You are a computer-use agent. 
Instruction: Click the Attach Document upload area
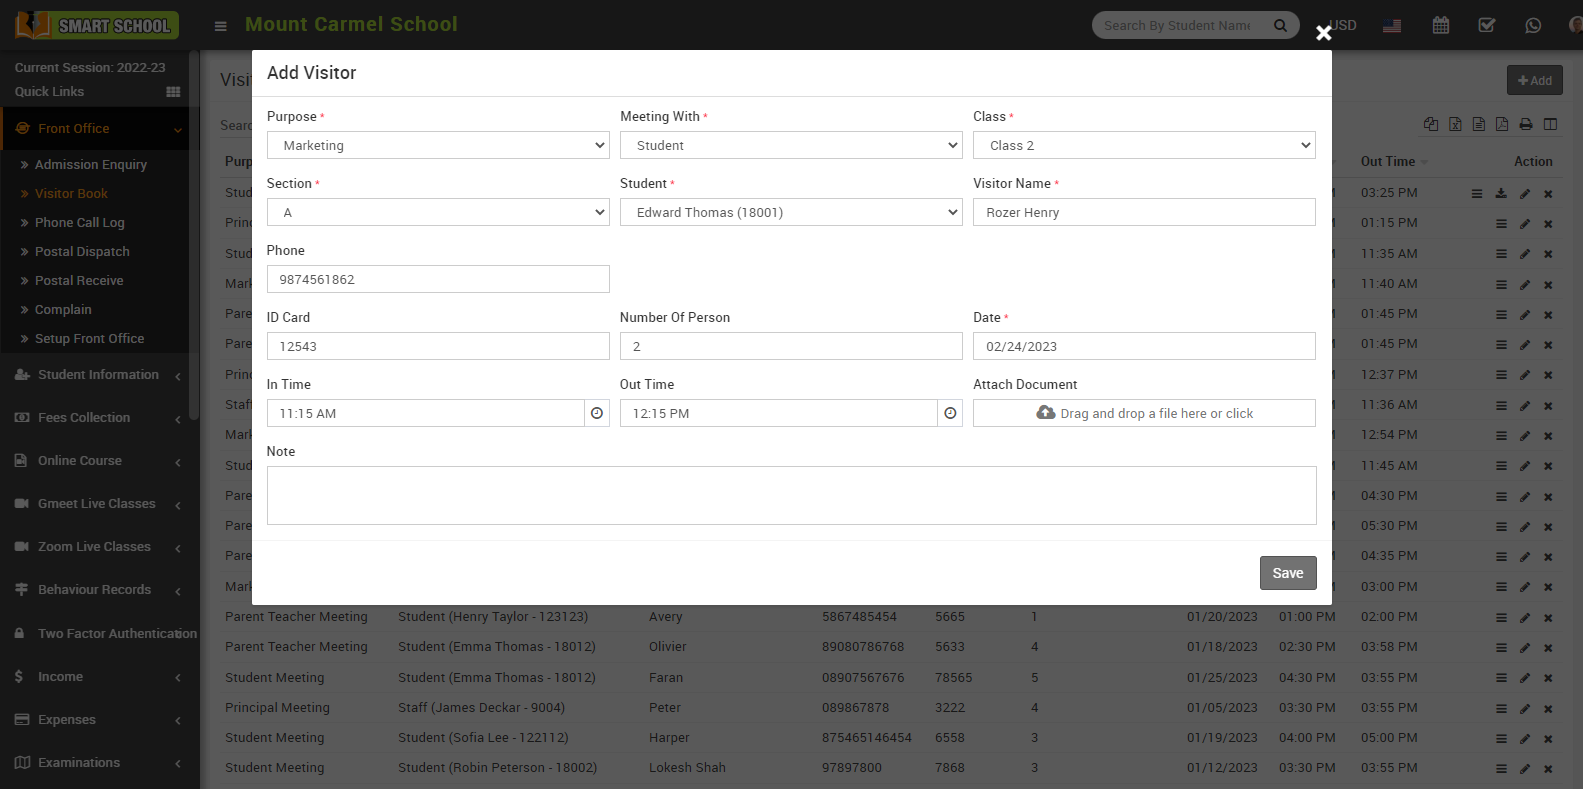(x=1143, y=413)
